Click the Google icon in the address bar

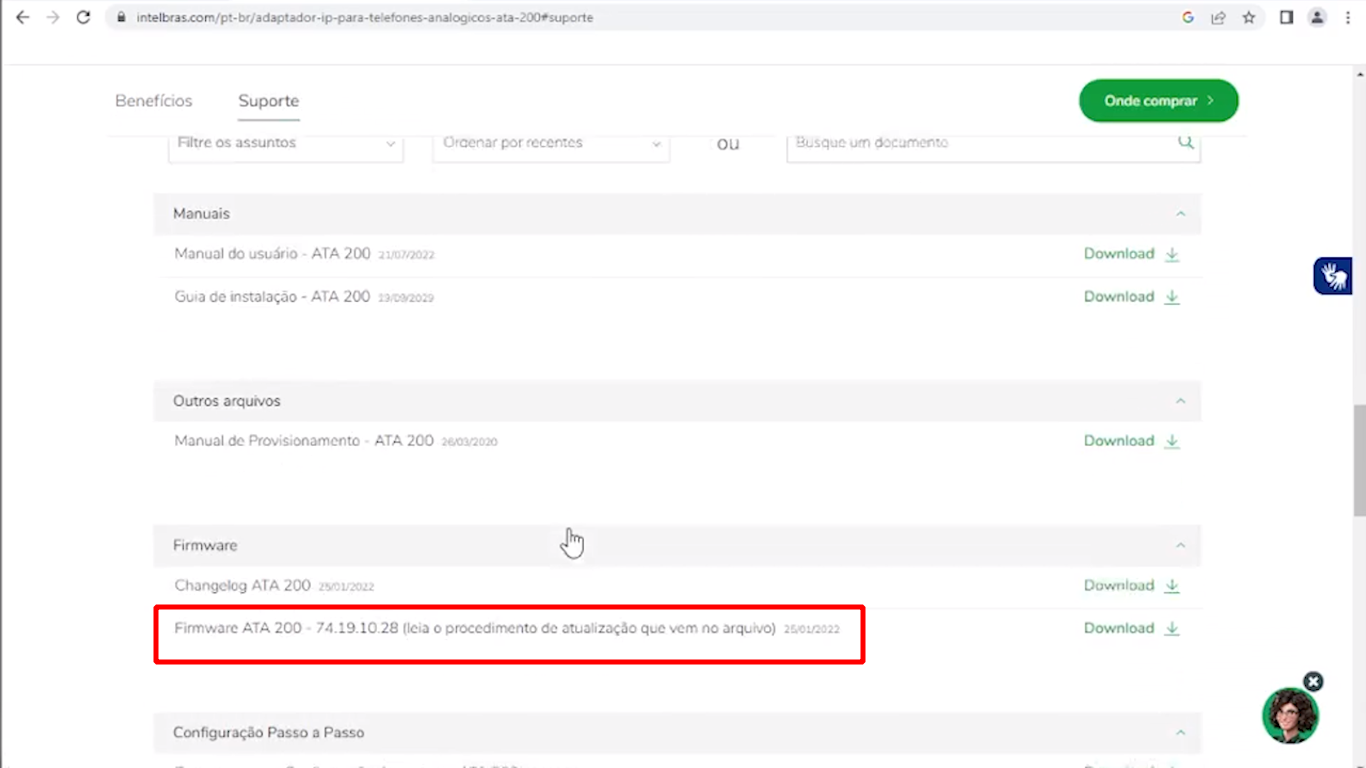[1188, 17]
